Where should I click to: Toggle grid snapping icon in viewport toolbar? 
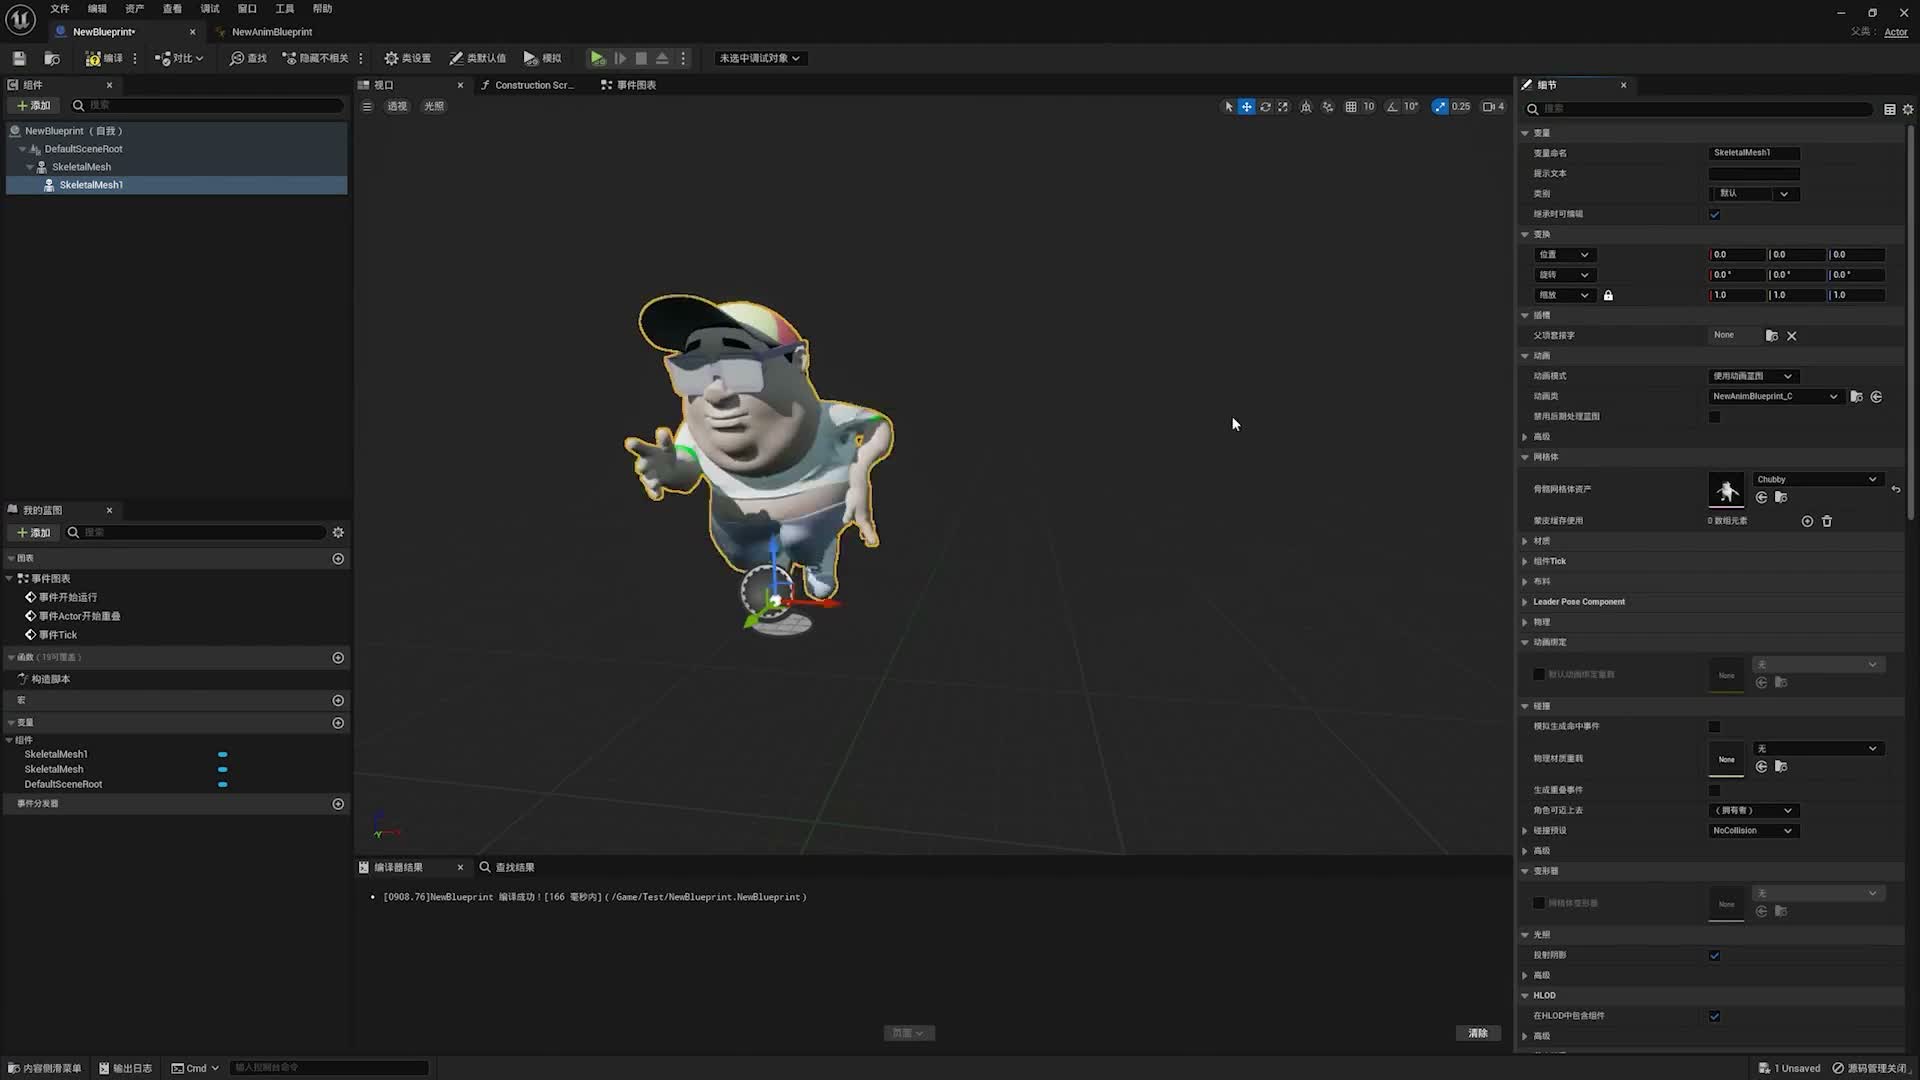(x=1351, y=106)
